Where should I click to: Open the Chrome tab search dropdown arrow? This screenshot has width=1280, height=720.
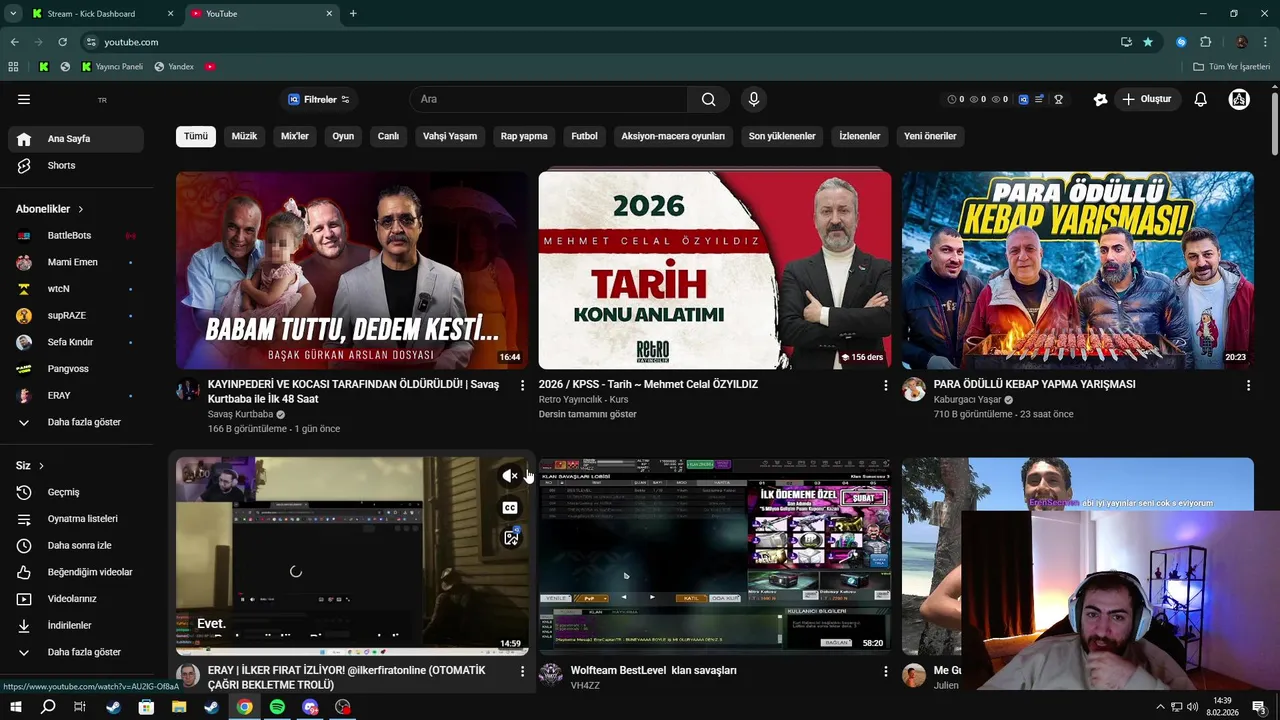[x=13, y=14]
